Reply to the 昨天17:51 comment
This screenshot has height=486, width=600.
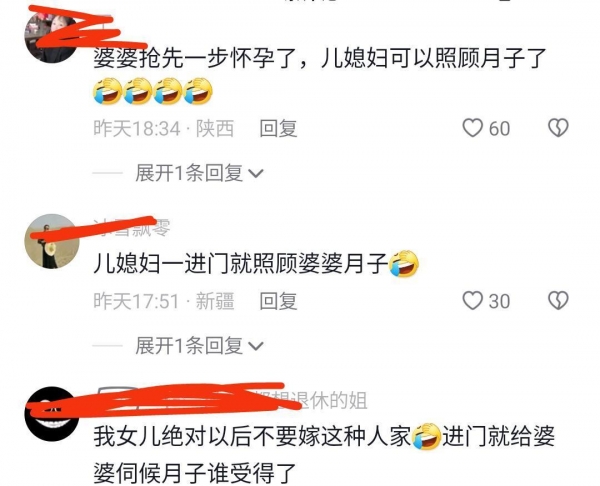[x=278, y=301]
